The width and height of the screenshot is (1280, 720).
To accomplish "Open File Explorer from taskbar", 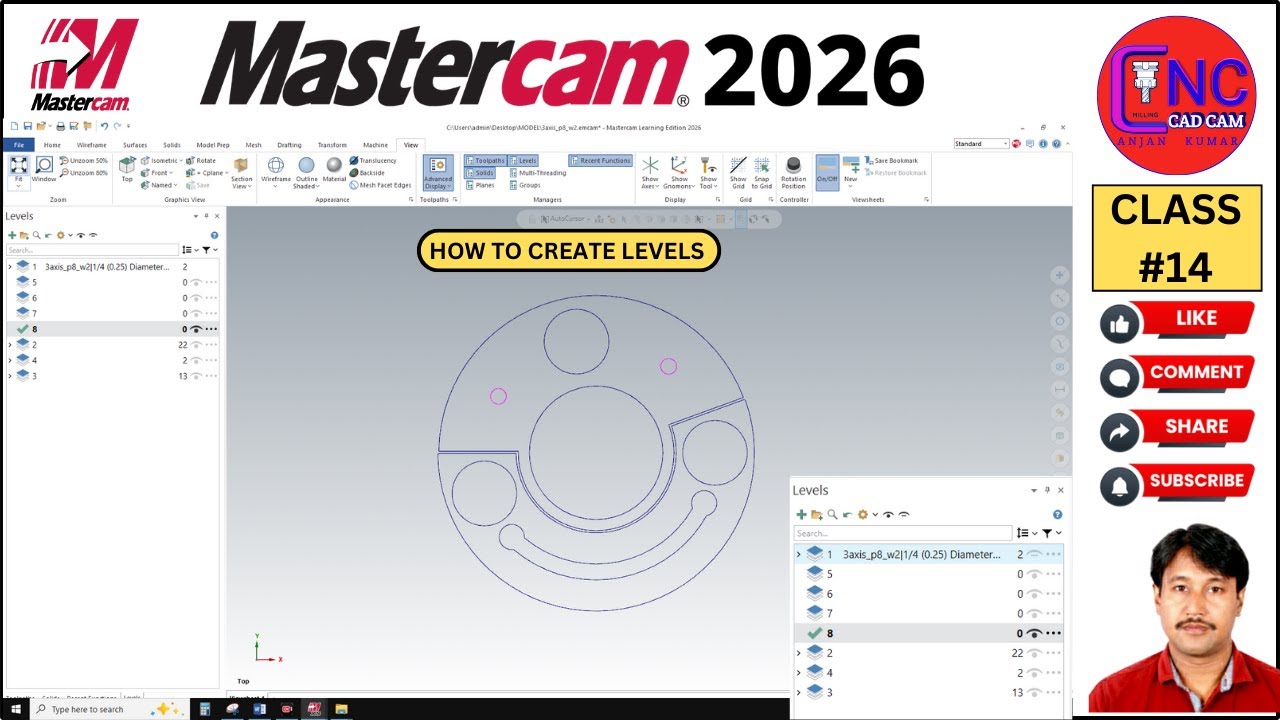I will tap(341, 709).
